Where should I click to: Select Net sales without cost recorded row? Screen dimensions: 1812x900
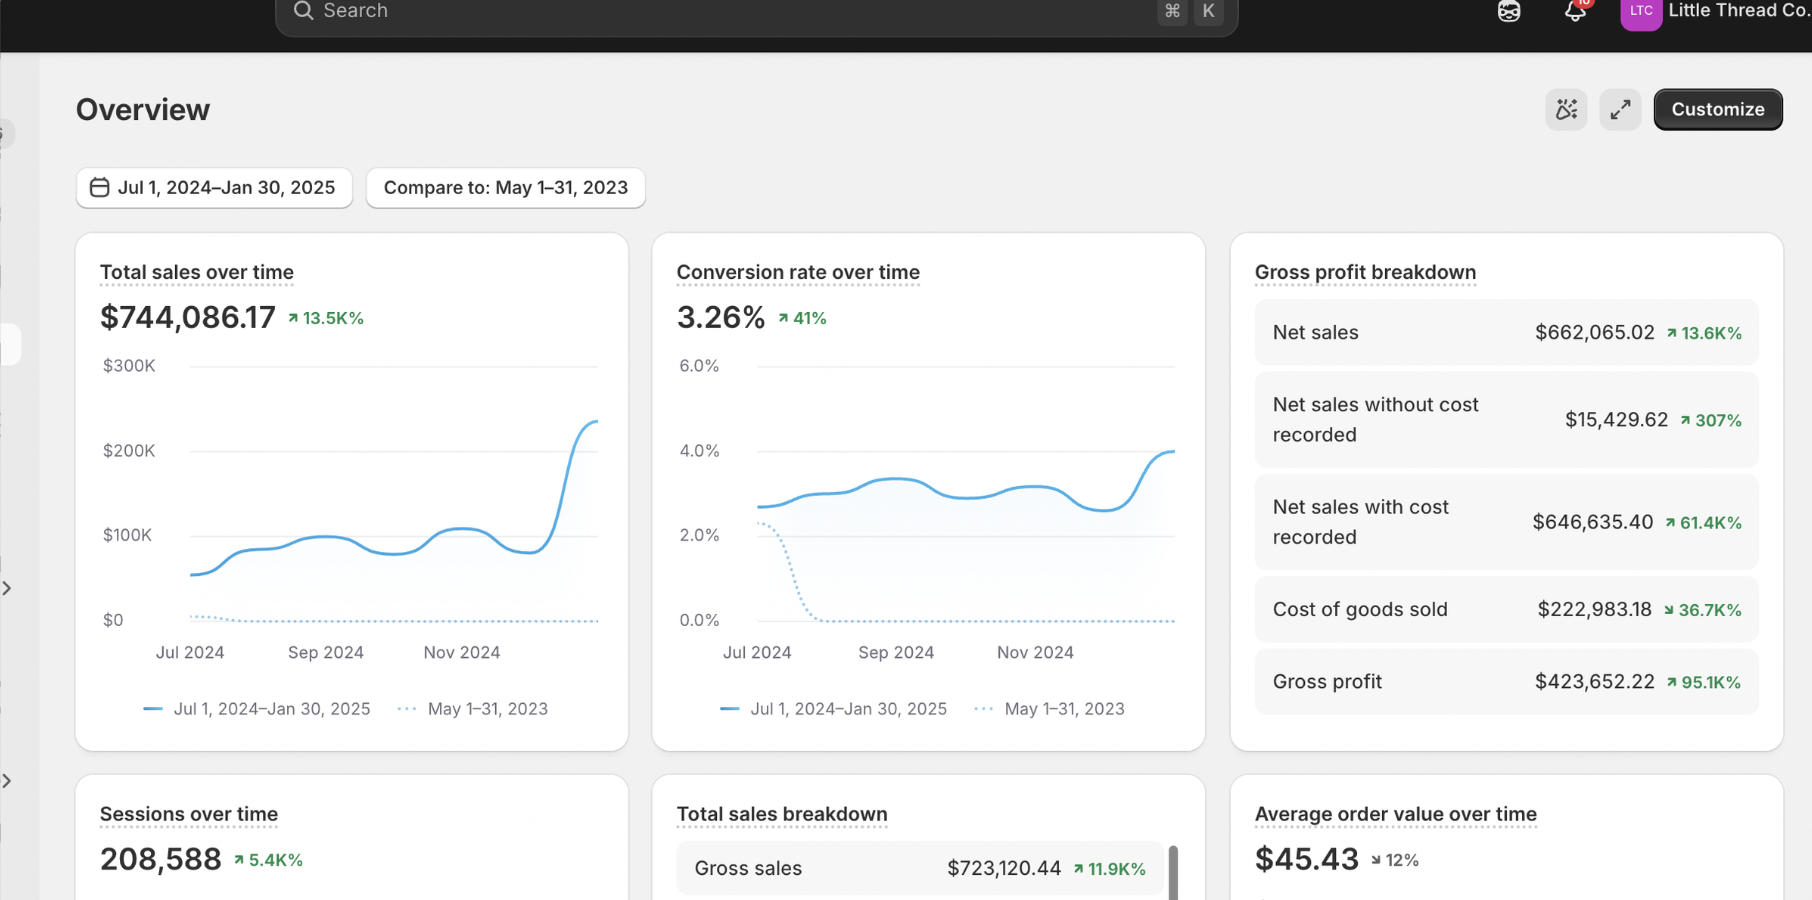coord(1506,420)
